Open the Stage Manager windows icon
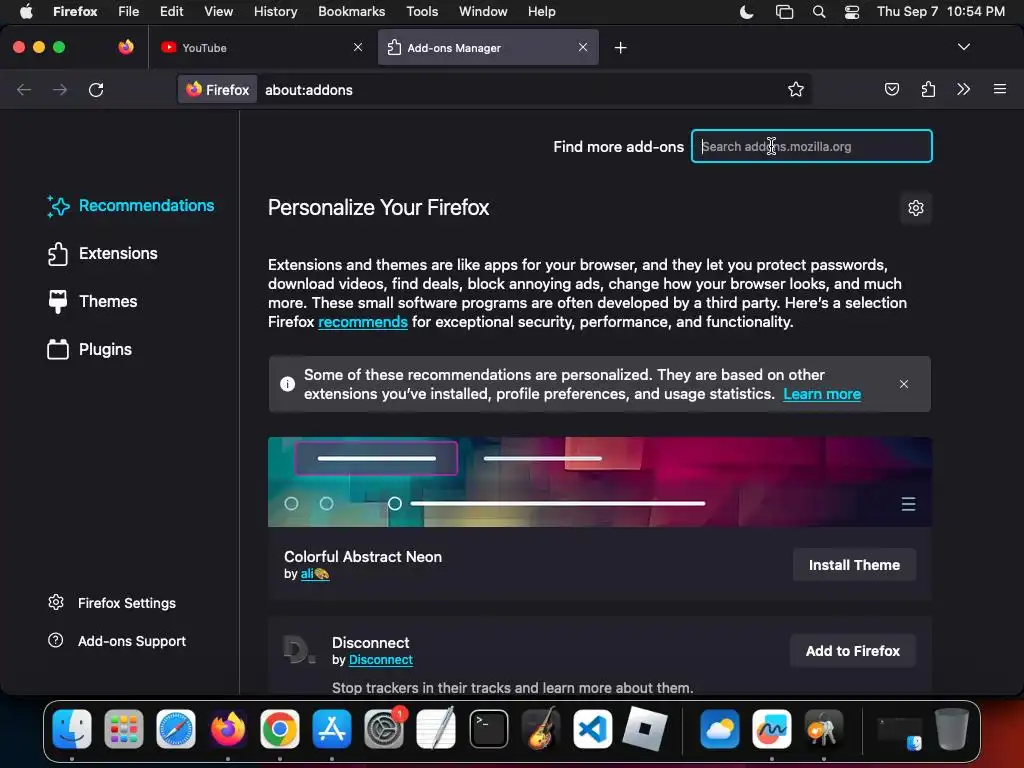1024x768 pixels. coord(784,12)
